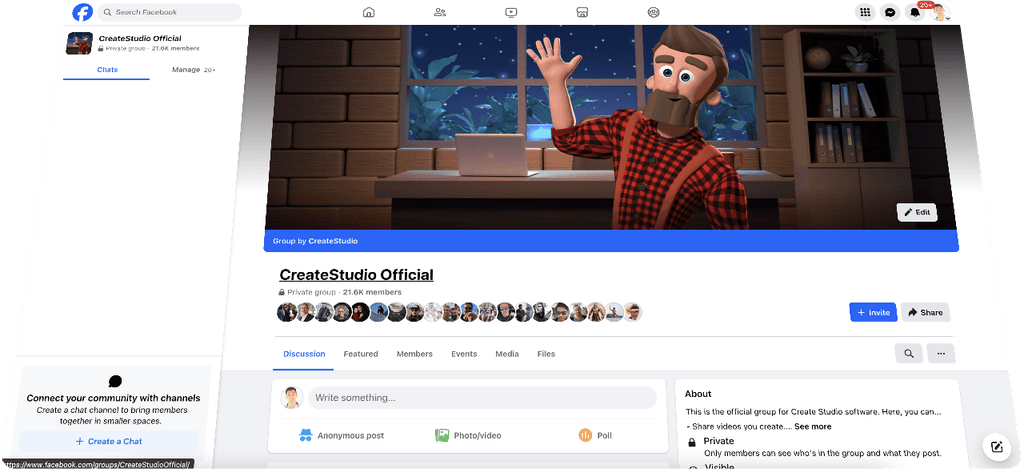Image resolution: width=1024 pixels, height=469 pixels.
Task: Open the apps grid menu icon
Action: coord(865,13)
